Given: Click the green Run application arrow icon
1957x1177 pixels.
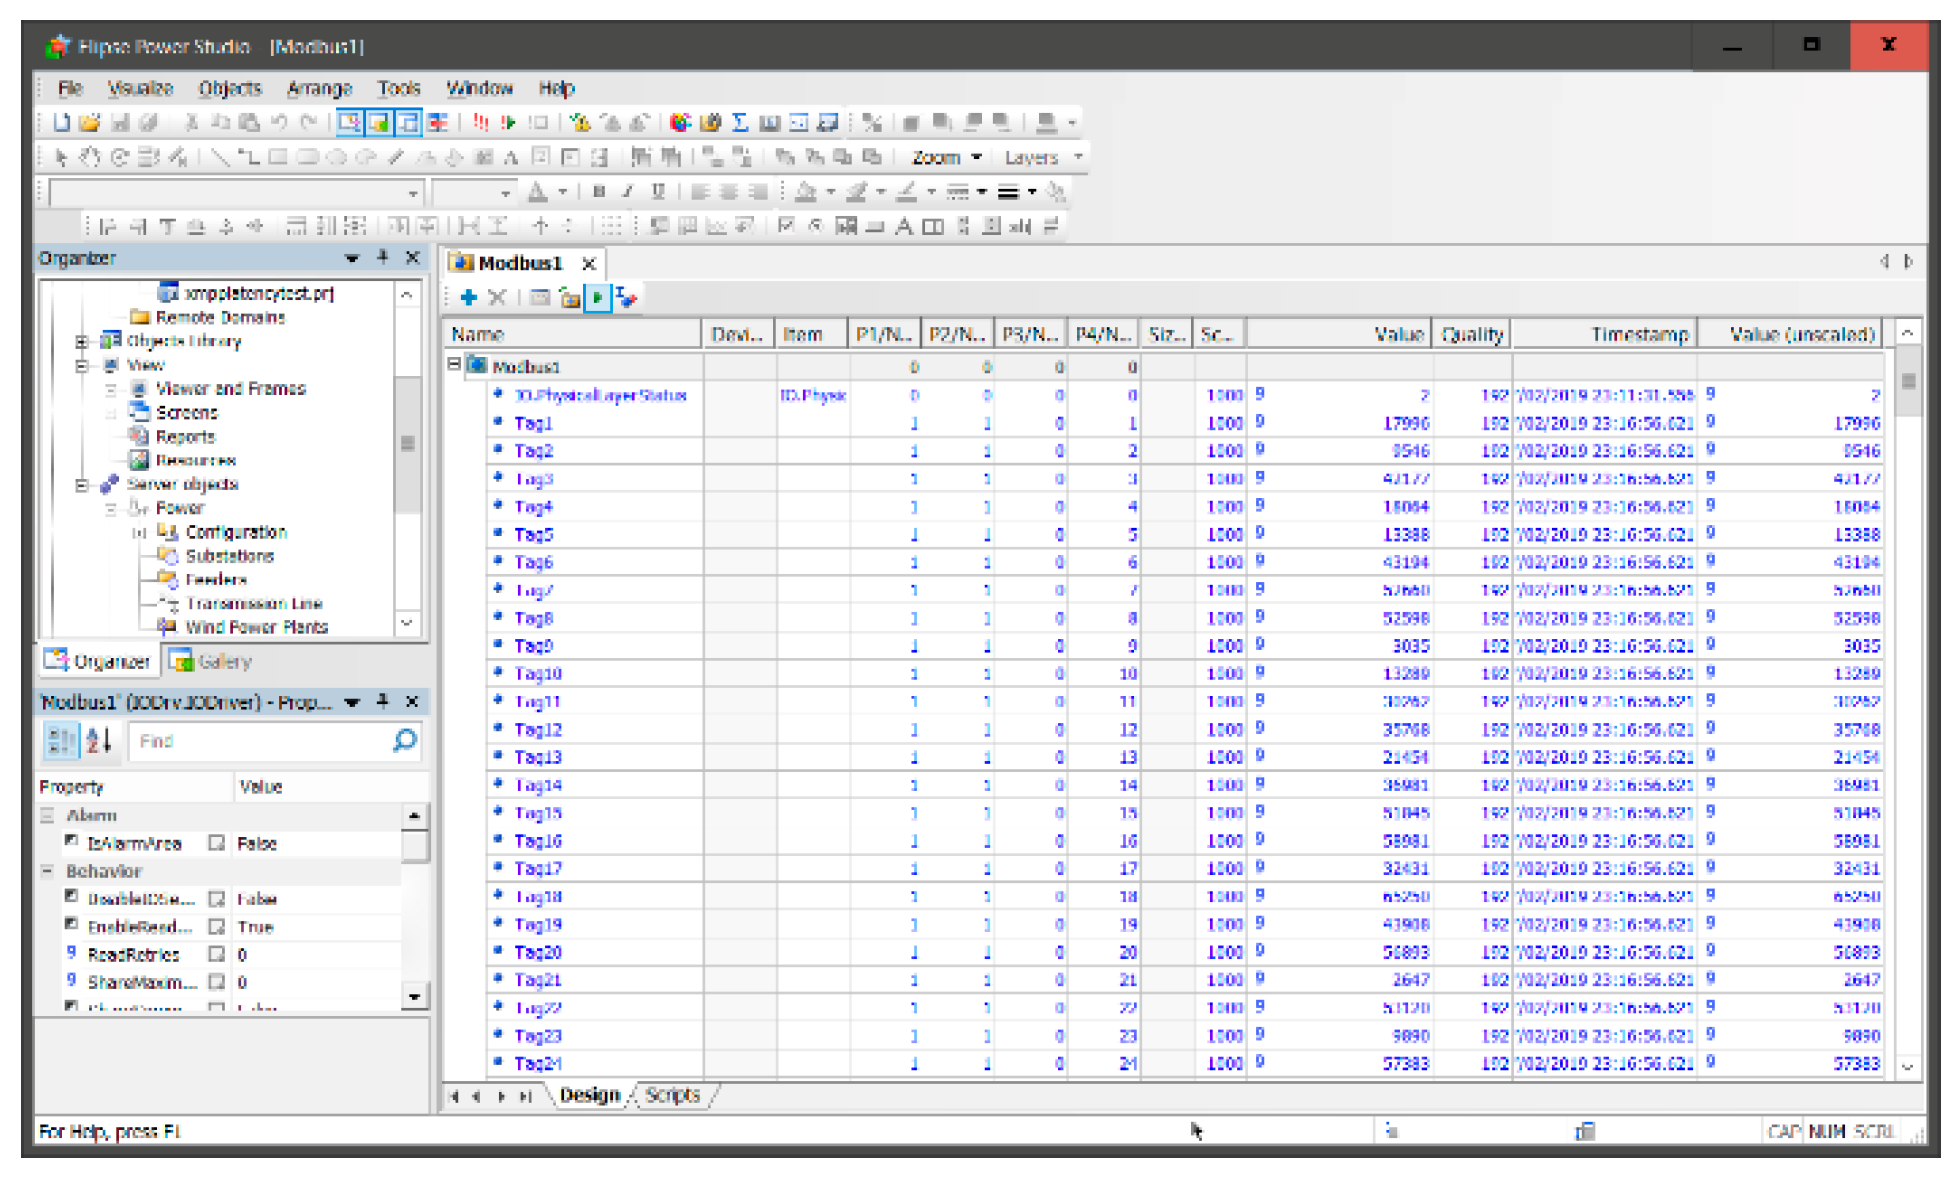Looking at the screenshot, I should pyautogui.click(x=509, y=123).
